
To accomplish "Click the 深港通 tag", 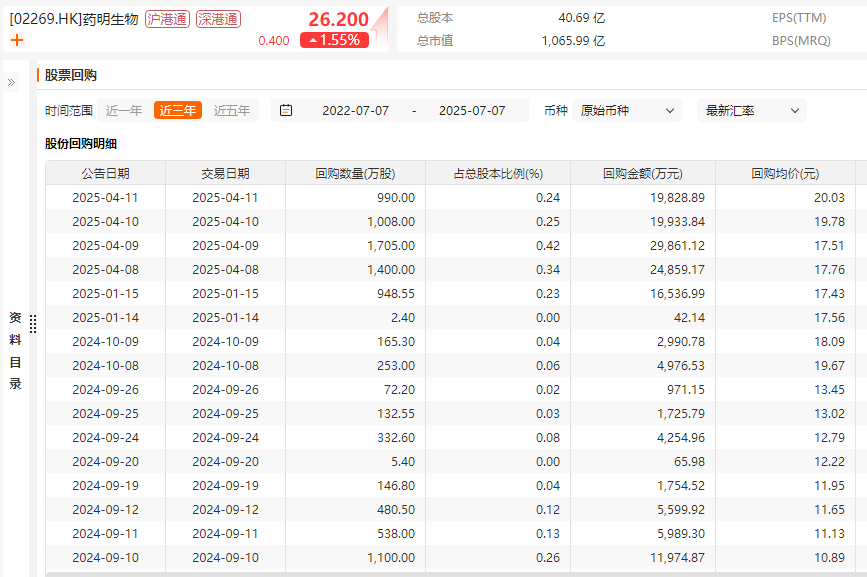I will pyautogui.click(x=218, y=19).
